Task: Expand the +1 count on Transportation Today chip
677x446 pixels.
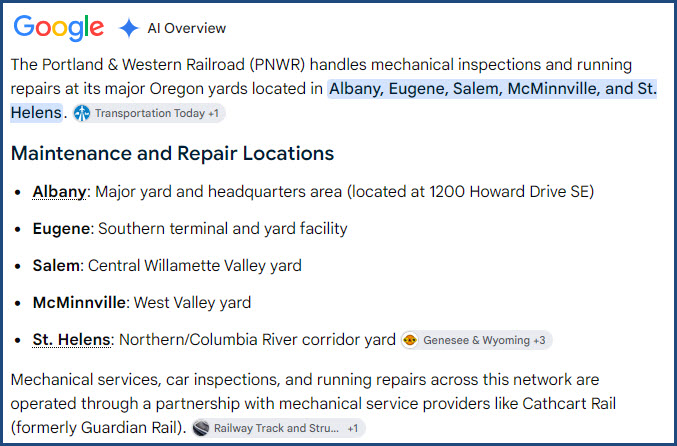Action: click(x=213, y=113)
